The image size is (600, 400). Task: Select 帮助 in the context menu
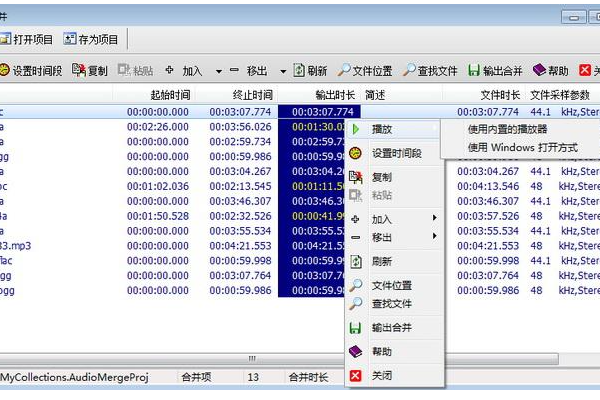tap(382, 351)
